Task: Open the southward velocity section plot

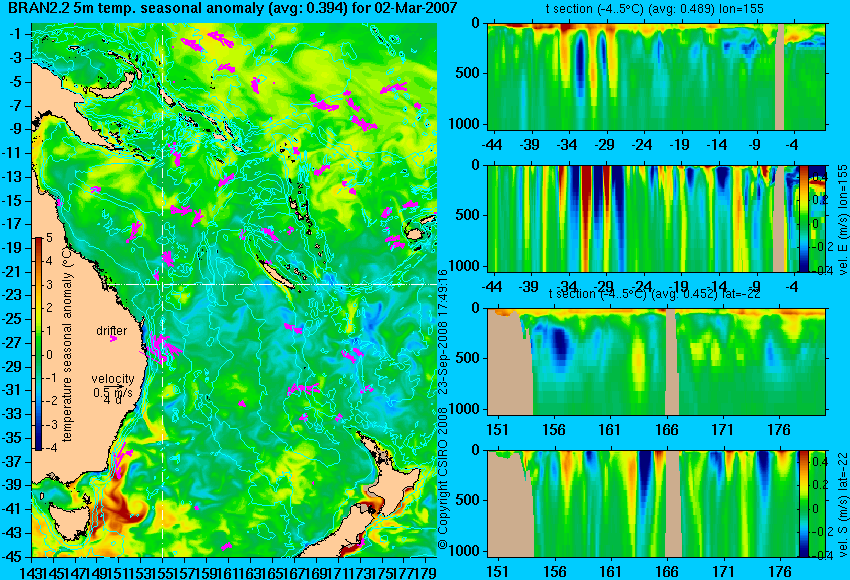Action: pos(643,504)
